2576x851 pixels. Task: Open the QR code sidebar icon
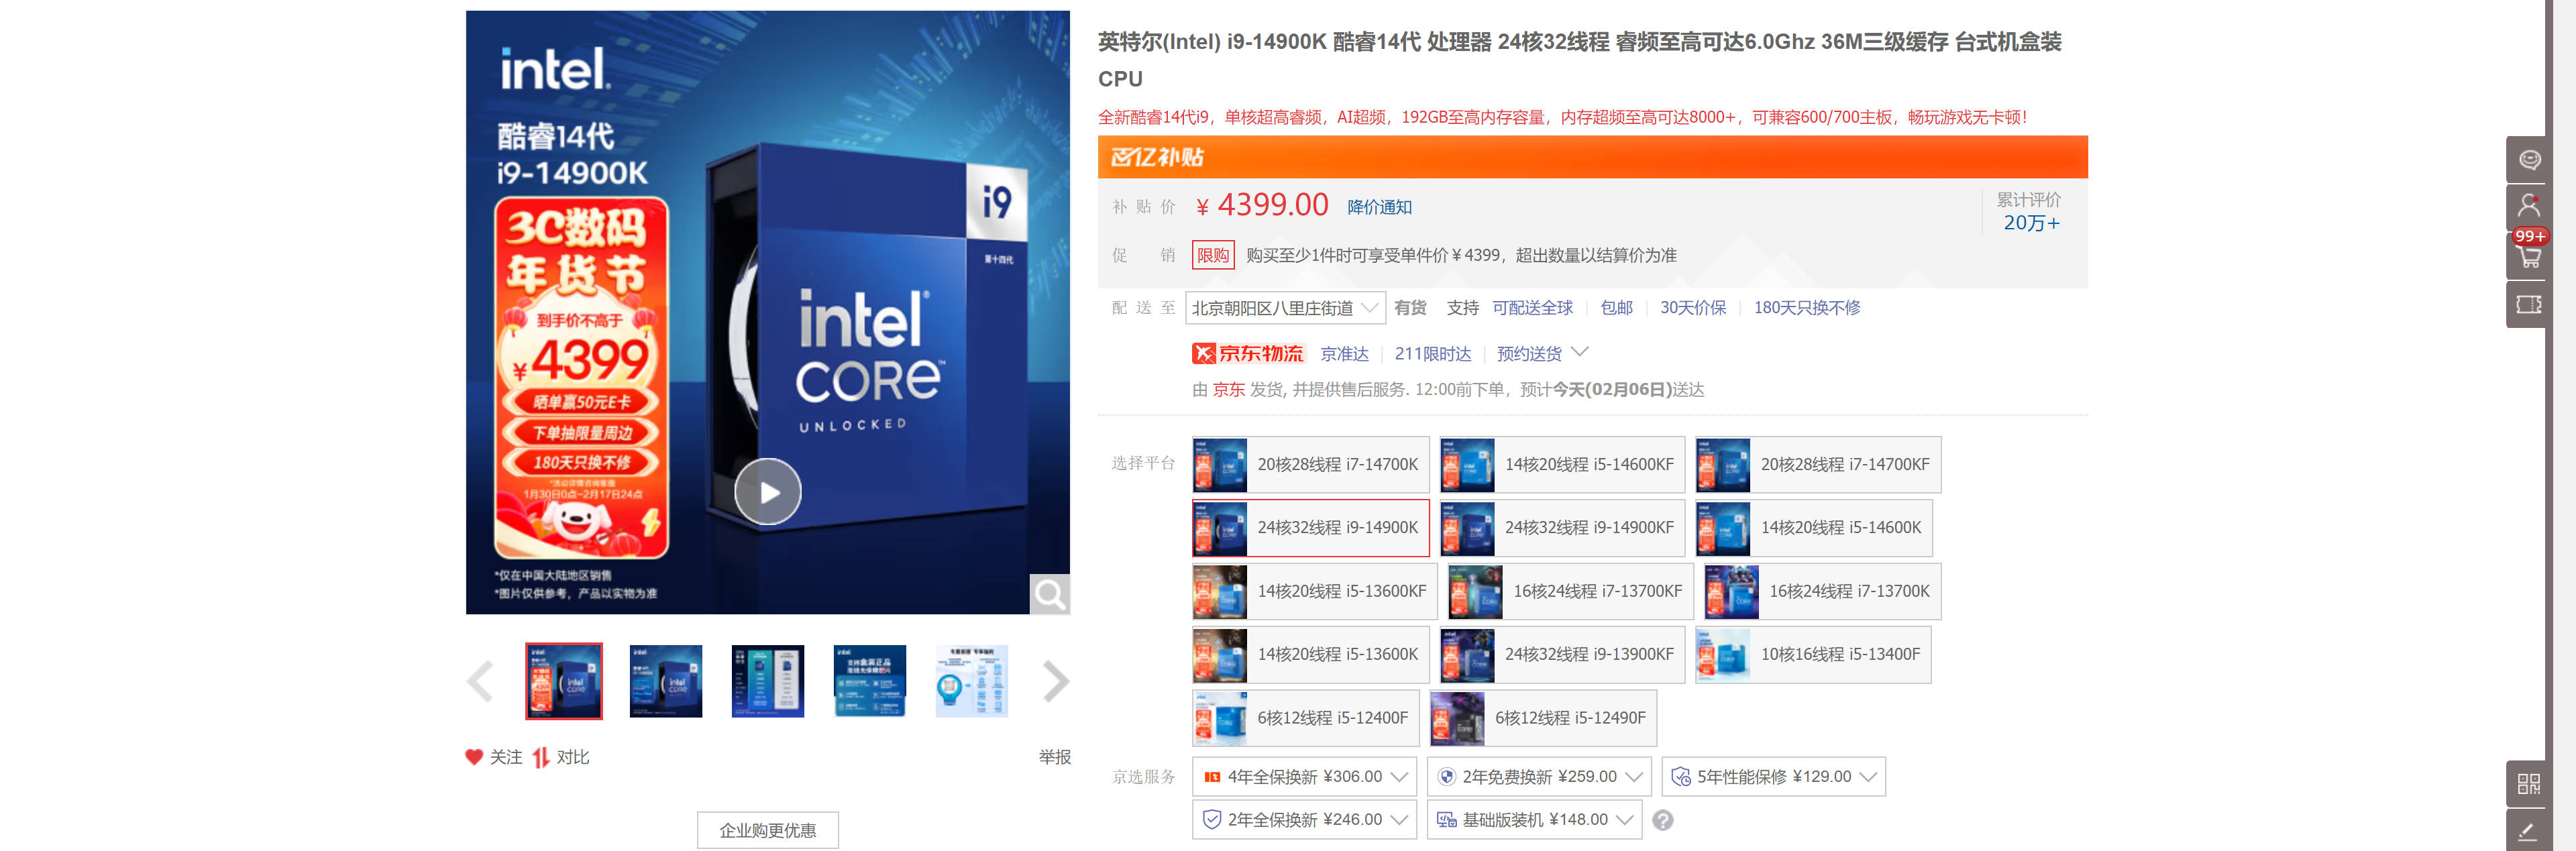[x=2528, y=784]
